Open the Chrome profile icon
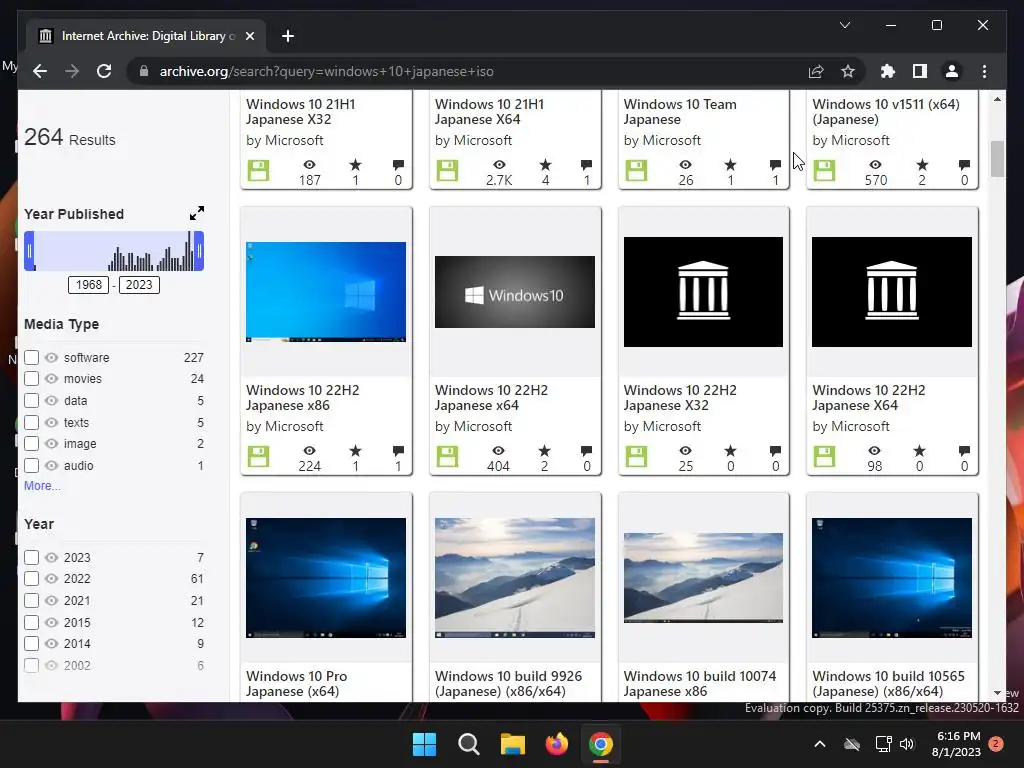Viewport: 1024px width, 768px height. tap(952, 71)
